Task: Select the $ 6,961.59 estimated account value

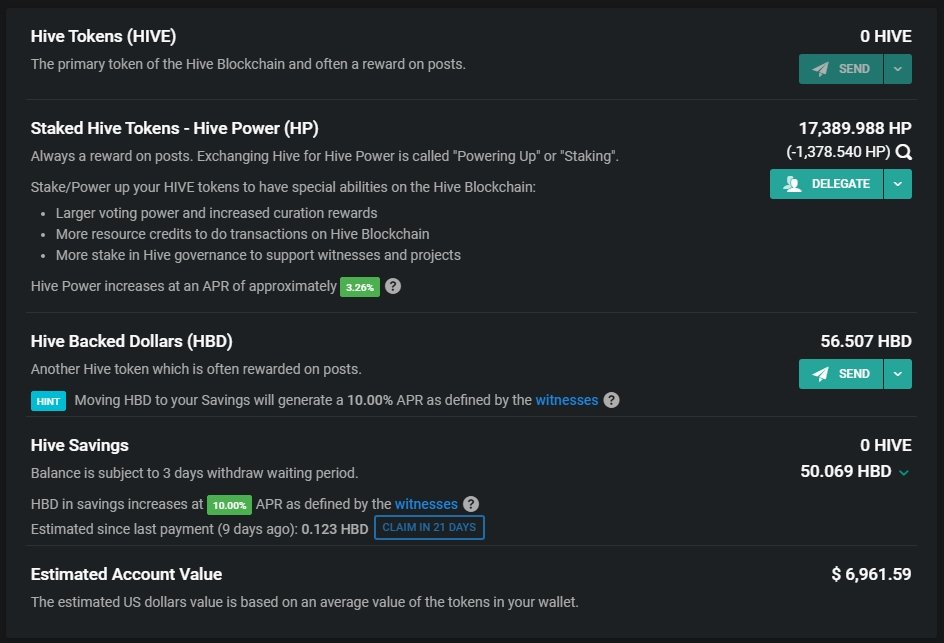Action: tap(871, 574)
